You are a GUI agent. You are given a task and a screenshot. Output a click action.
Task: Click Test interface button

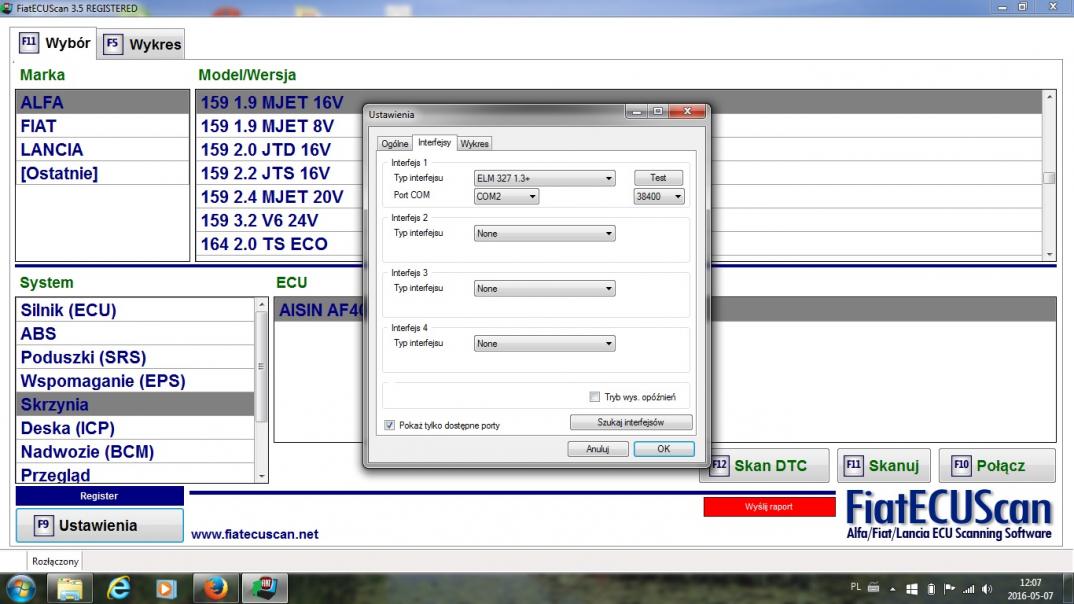(658, 178)
